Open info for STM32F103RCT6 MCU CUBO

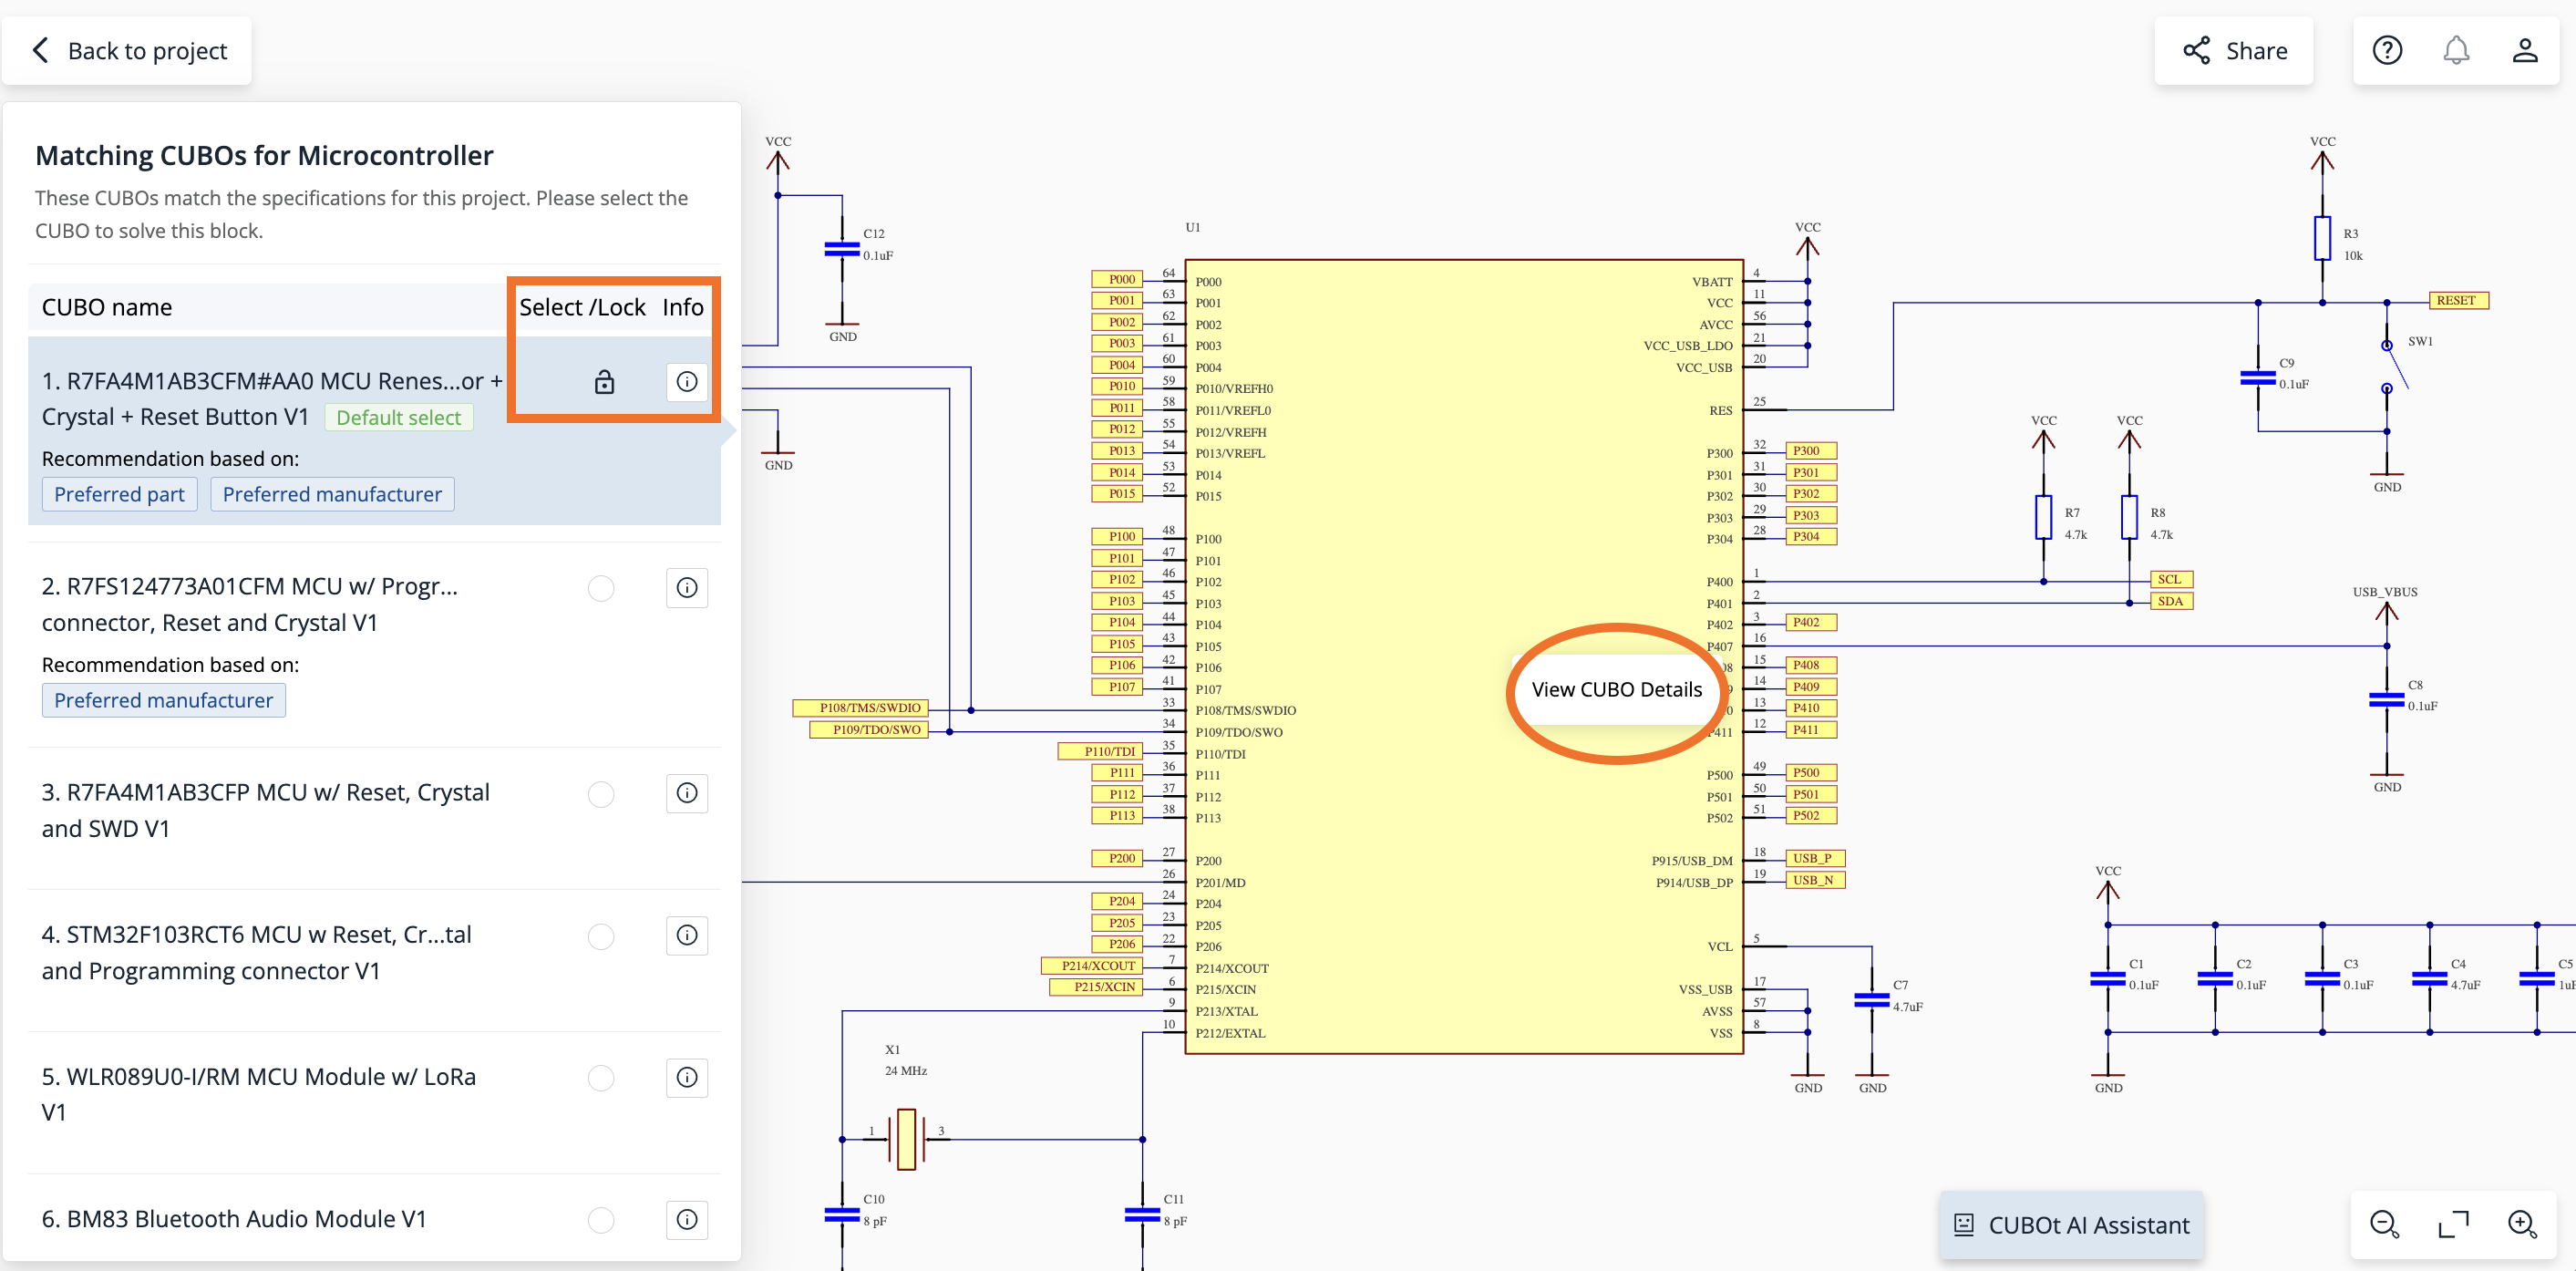click(687, 935)
